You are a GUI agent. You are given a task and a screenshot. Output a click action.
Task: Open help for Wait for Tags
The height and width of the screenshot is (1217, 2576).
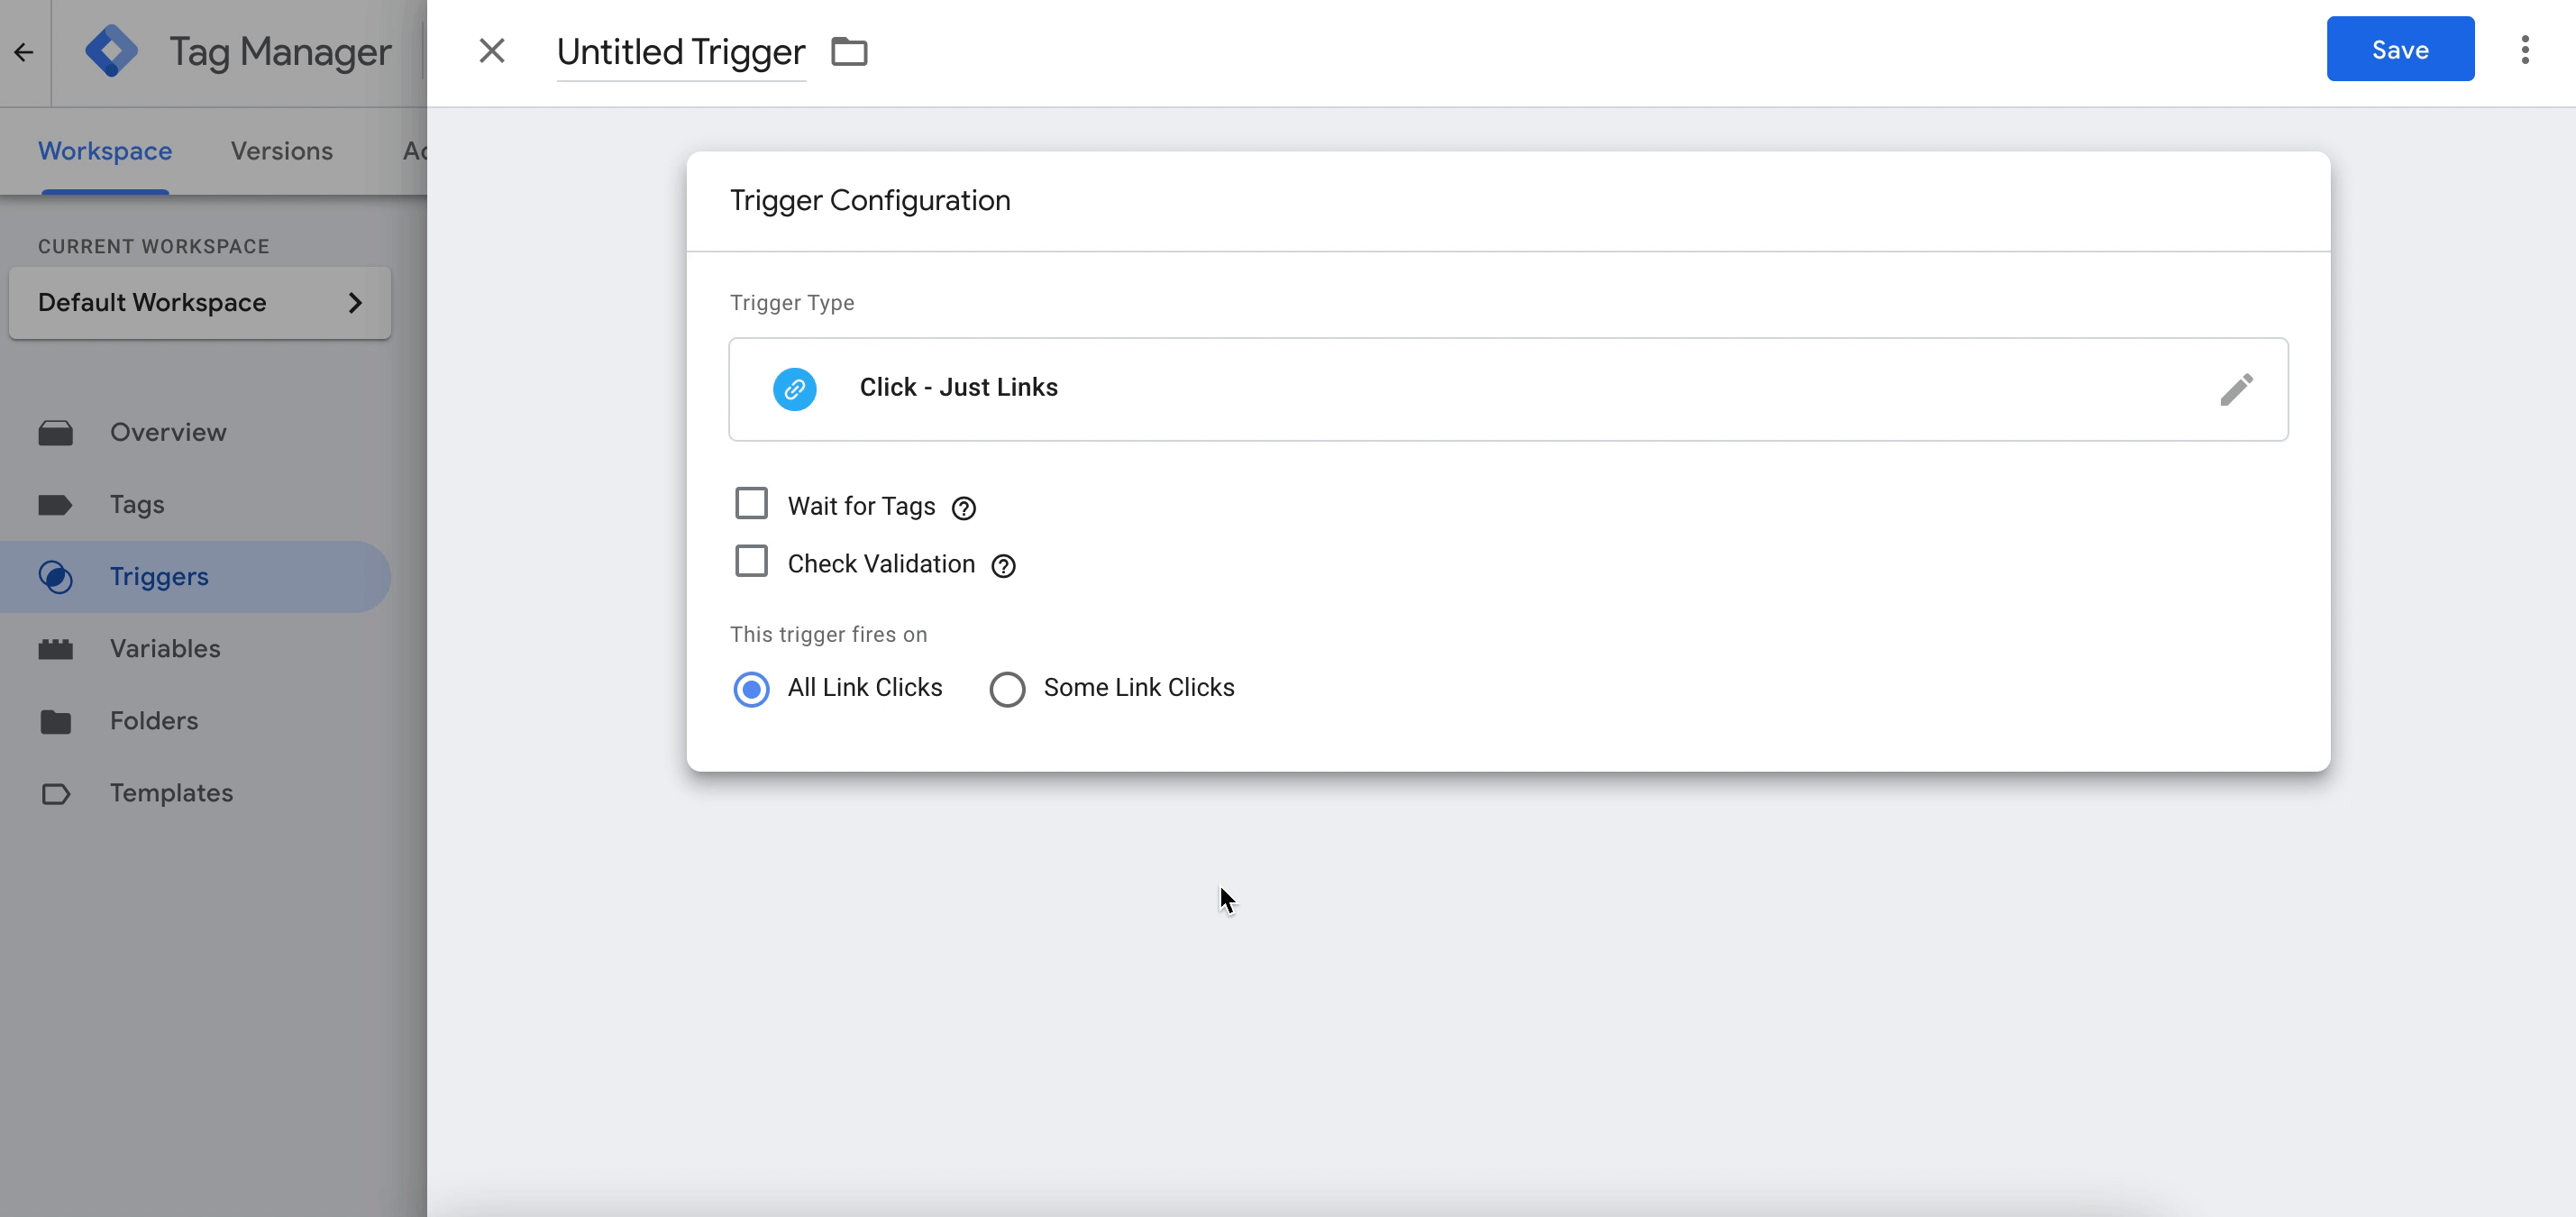click(963, 508)
